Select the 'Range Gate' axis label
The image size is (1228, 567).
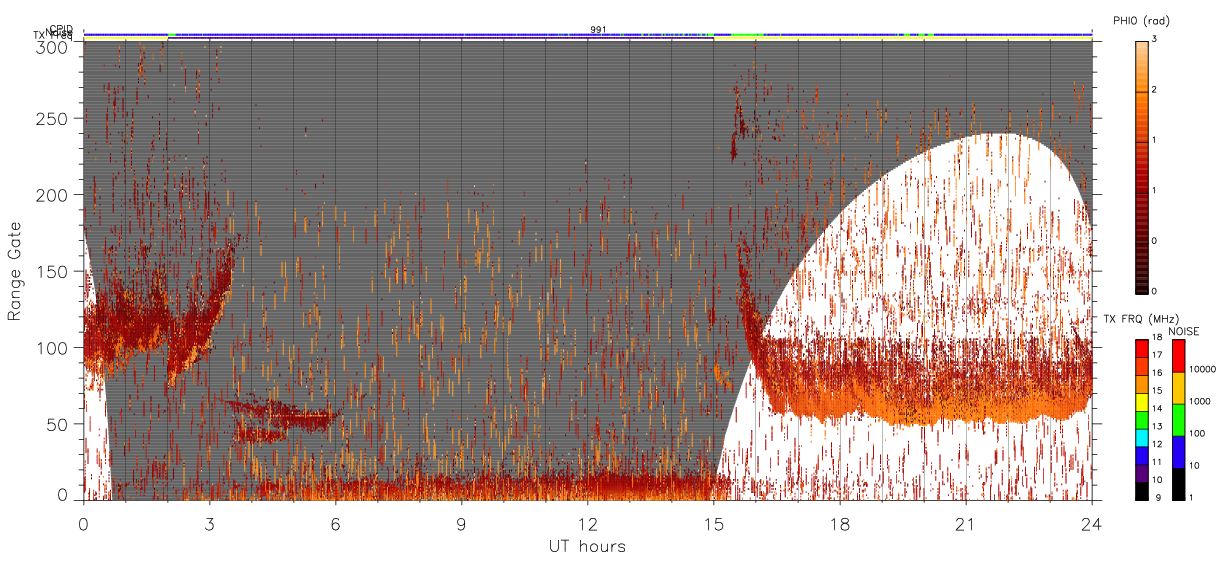(x=14, y=271)
